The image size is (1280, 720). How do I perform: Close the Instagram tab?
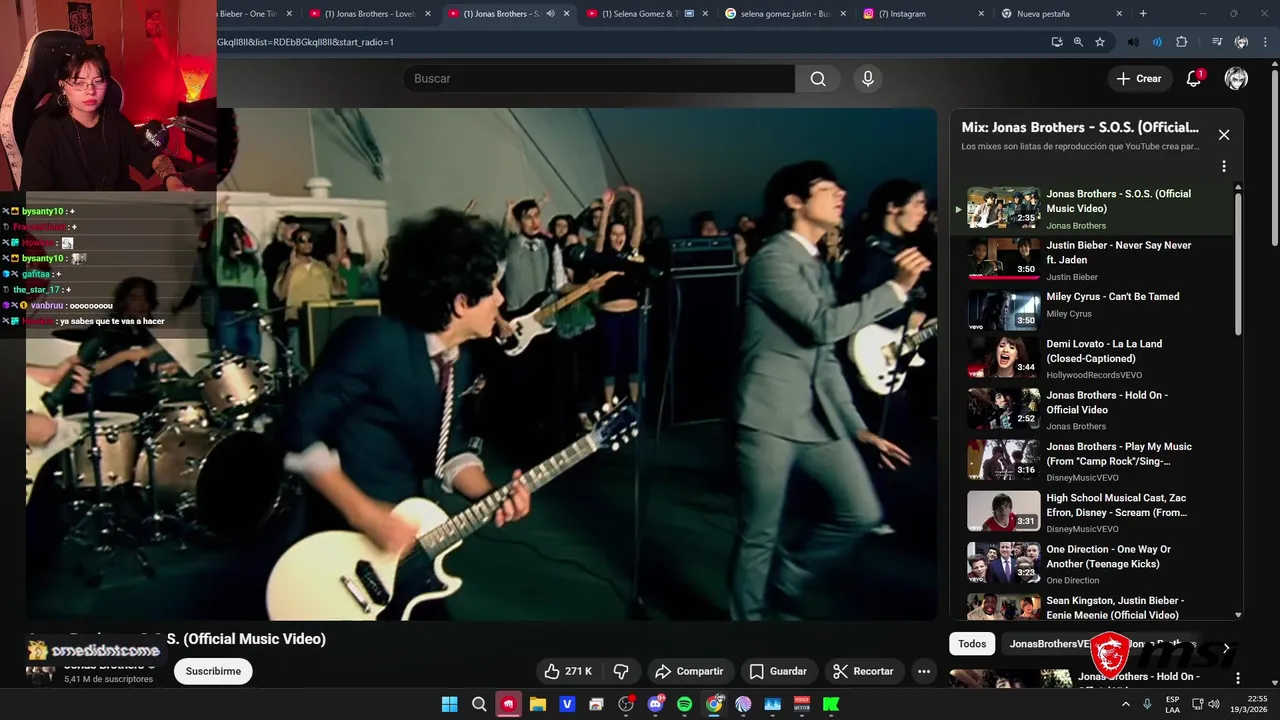pos(981,14)
